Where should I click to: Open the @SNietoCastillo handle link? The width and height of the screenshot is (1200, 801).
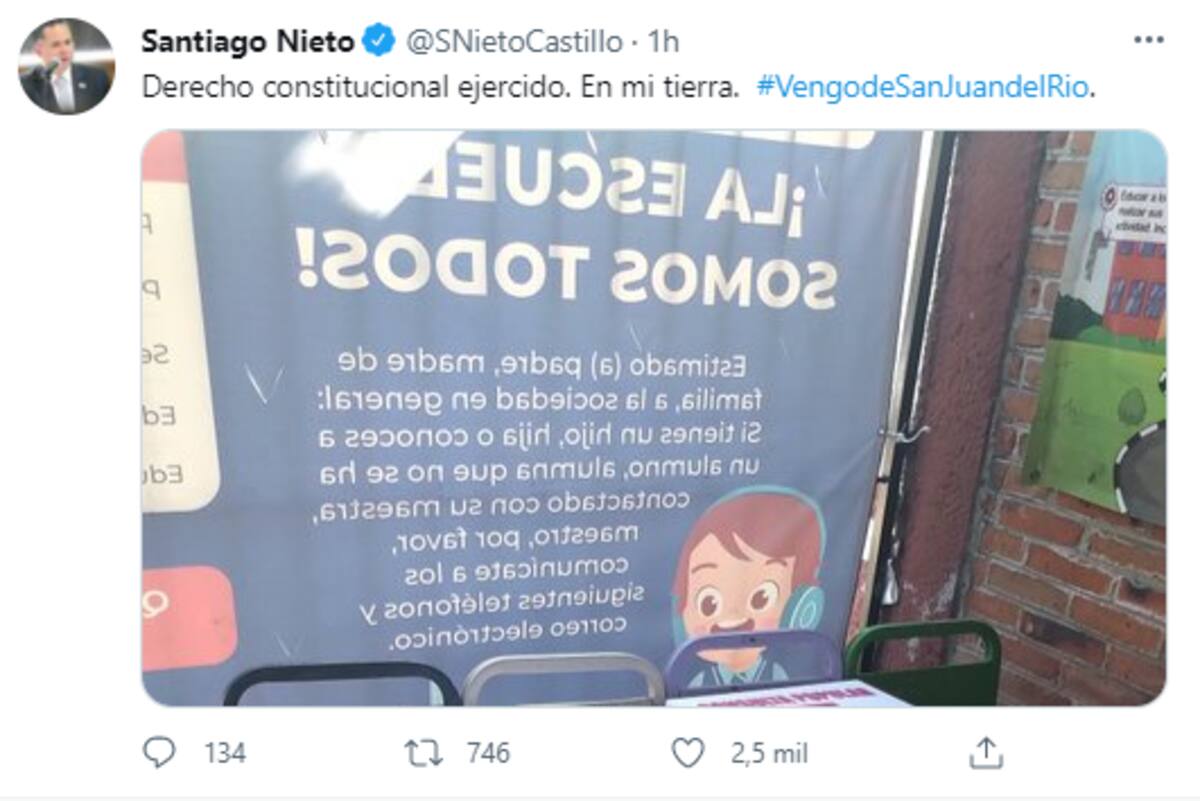(x=512, y=41)
